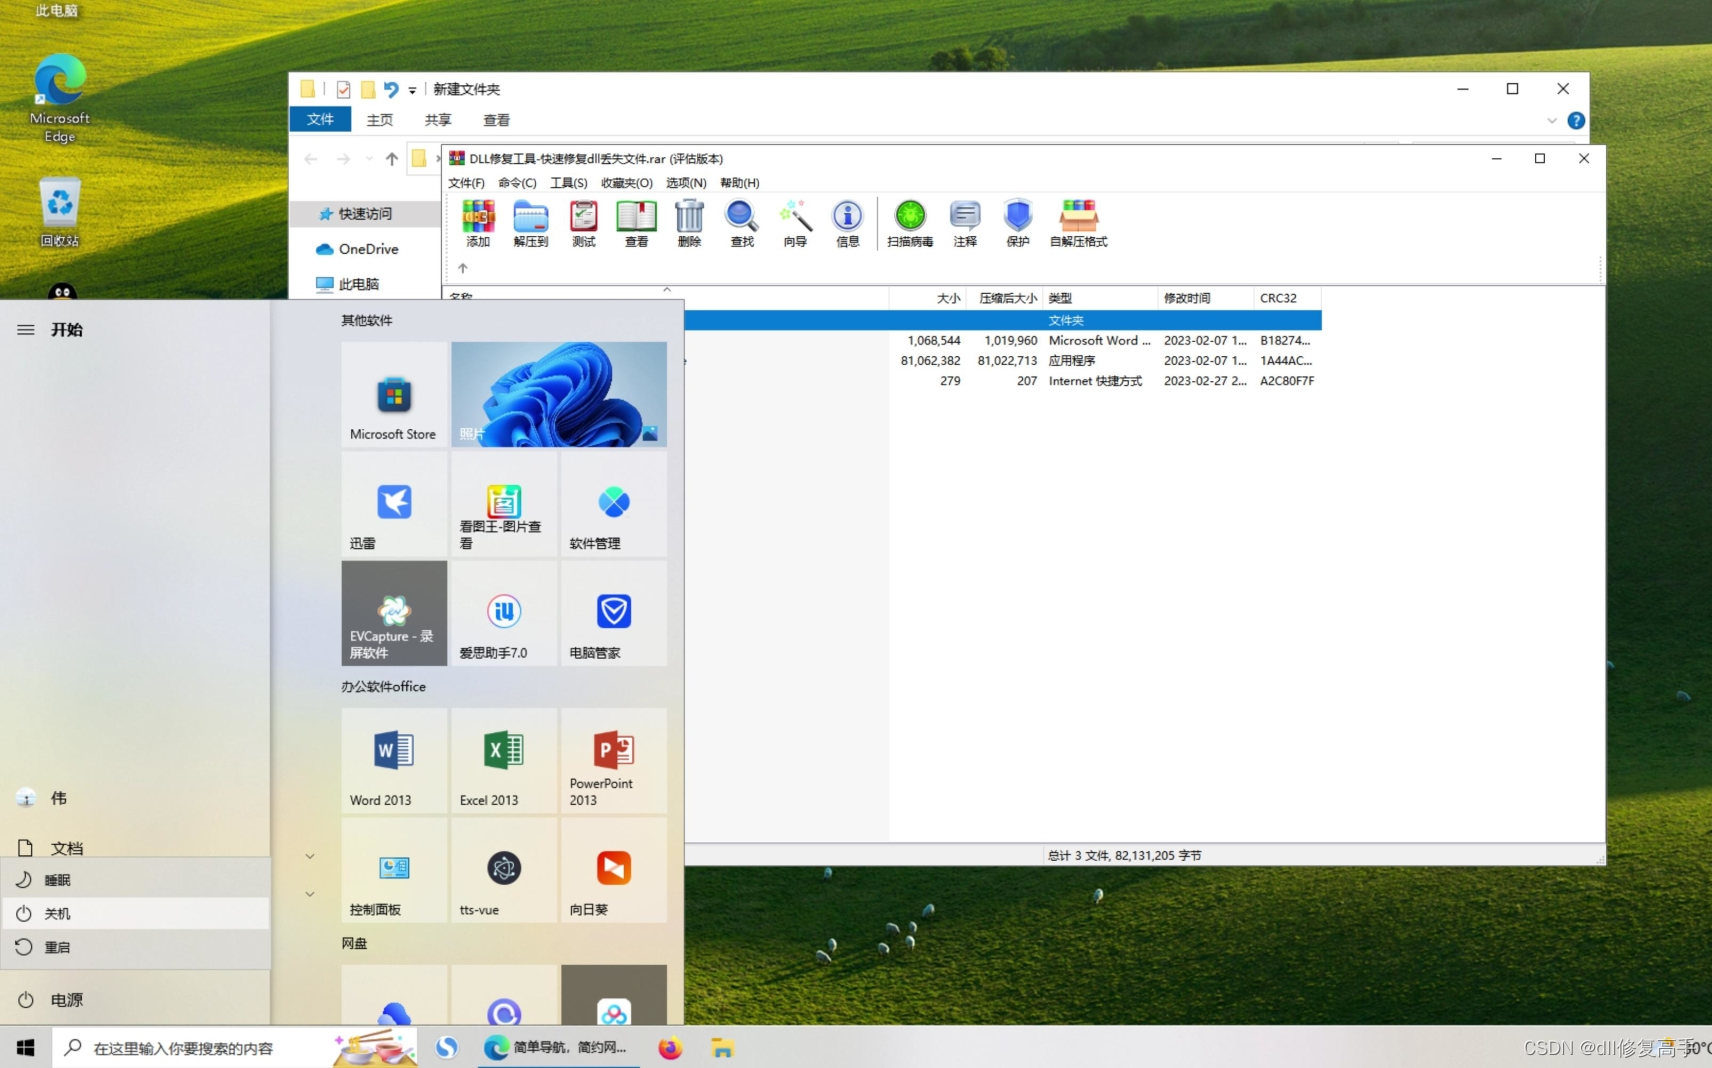Click the View (查看) book icon
This screenshot has height=1068, width=1712.
tap(636, 223)
